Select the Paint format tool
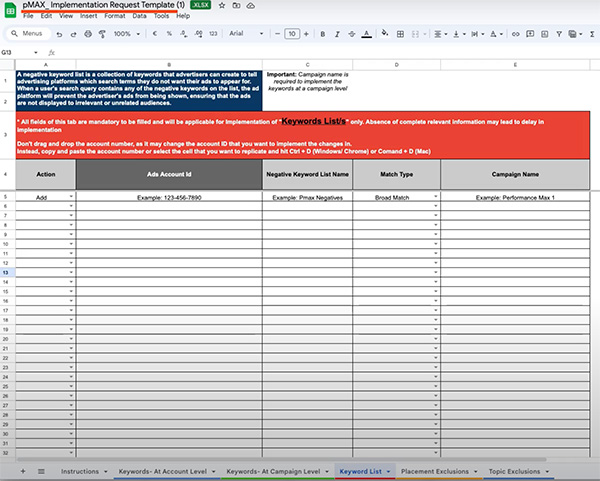The height and width of the screenshot is (481, 600). point(102,34)
